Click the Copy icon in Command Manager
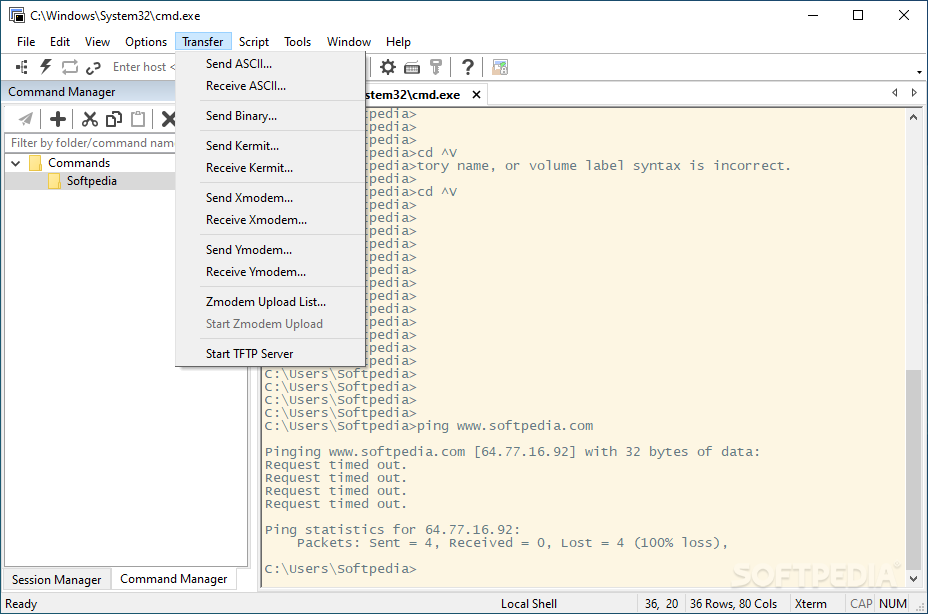 pyautogui.click(x=114, y=119)
